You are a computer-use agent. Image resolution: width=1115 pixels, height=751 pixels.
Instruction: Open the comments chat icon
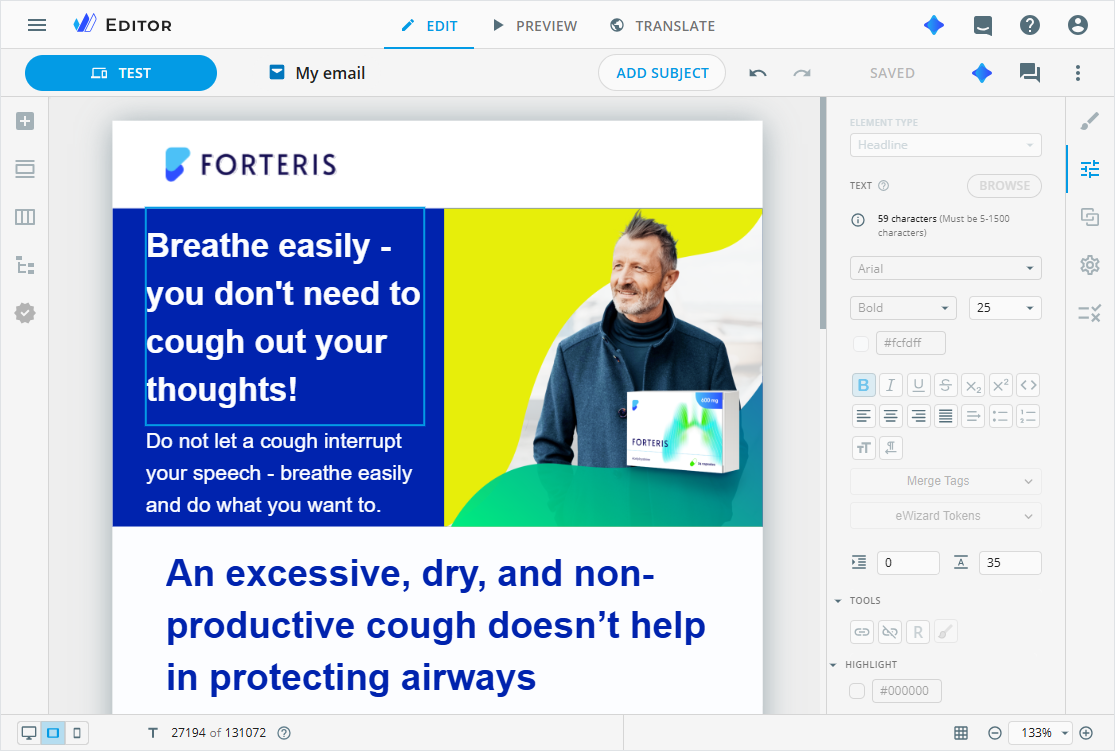(x=1030, y=73)
